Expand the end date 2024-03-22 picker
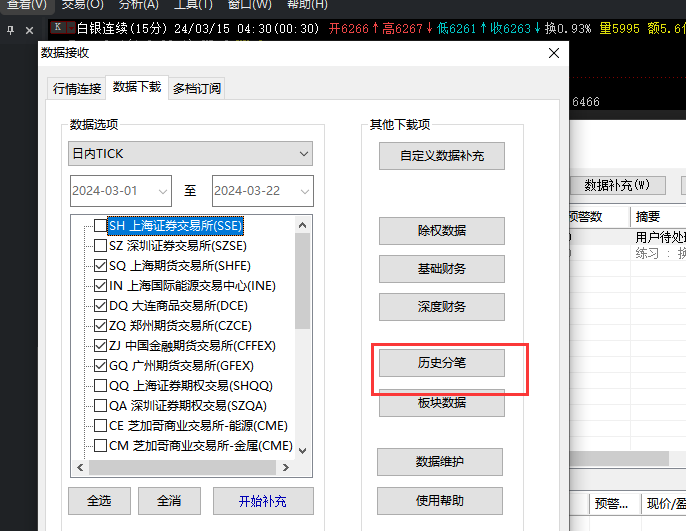Screen dimensions: 686x531 point(303,191)
